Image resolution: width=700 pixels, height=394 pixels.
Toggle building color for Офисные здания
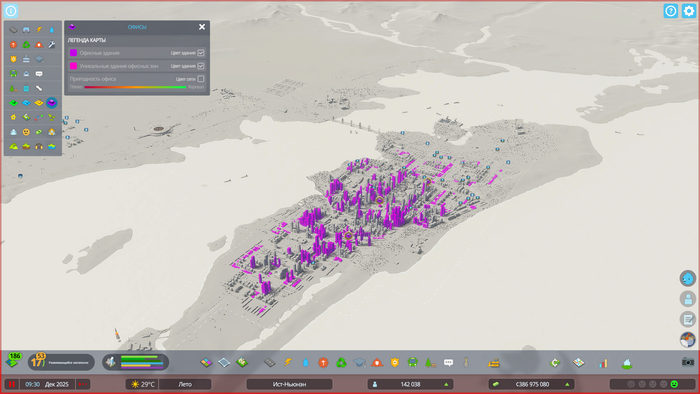pos(201,53)
